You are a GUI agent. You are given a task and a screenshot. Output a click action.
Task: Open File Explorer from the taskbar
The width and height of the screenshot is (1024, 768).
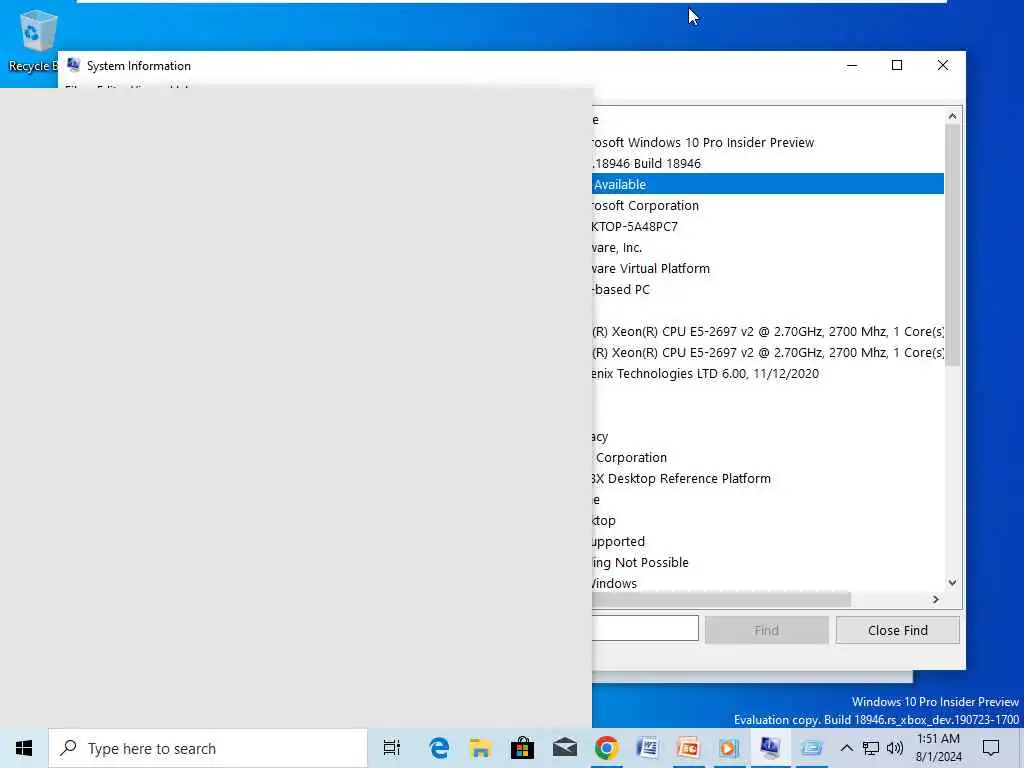click(481, 748)
